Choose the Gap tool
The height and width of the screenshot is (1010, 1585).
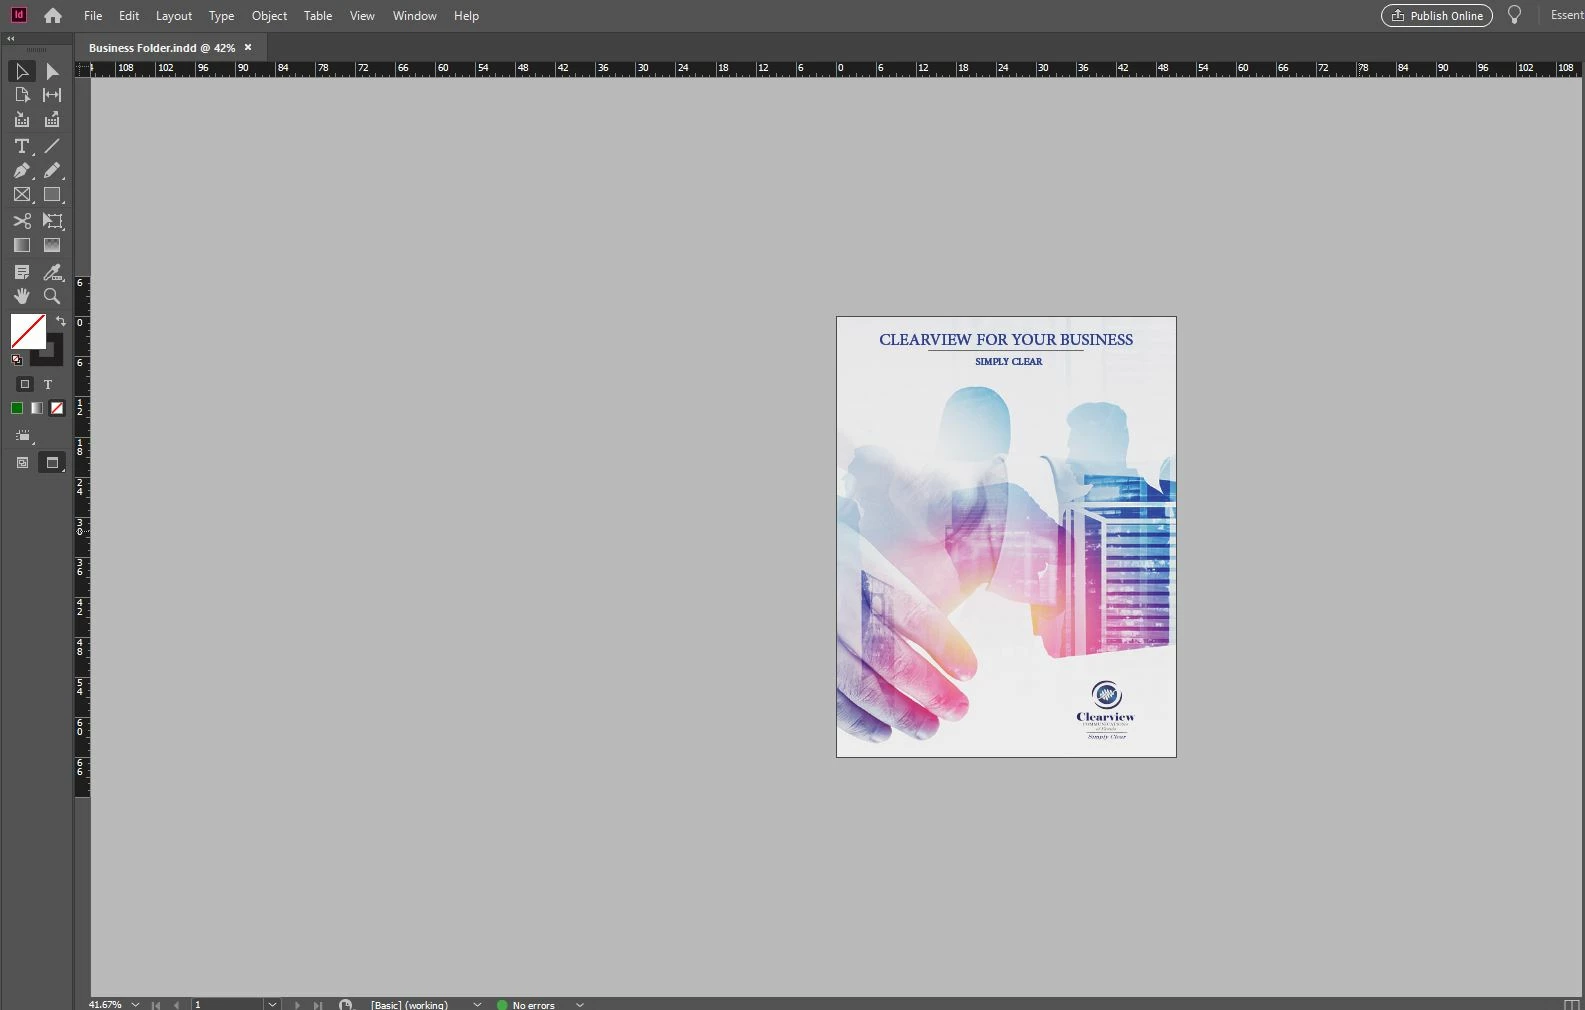[52, 95]
